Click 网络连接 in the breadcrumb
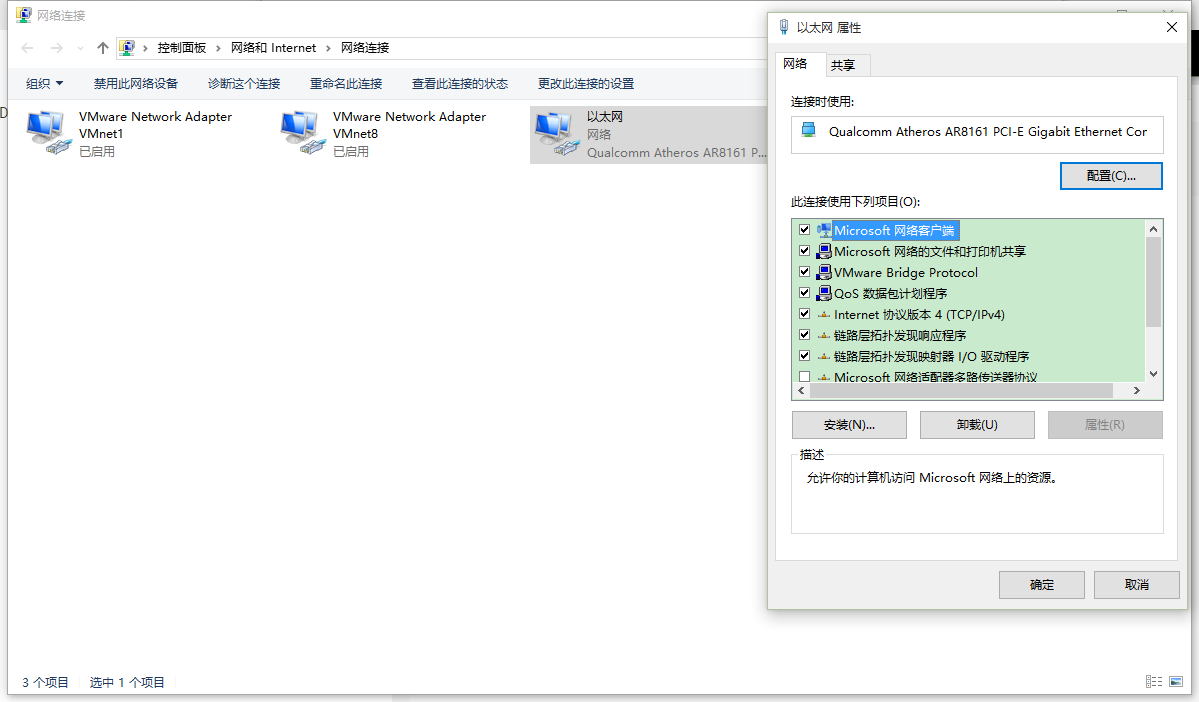1199x702 pixels. pyautogui.click(x=365, y=48)
